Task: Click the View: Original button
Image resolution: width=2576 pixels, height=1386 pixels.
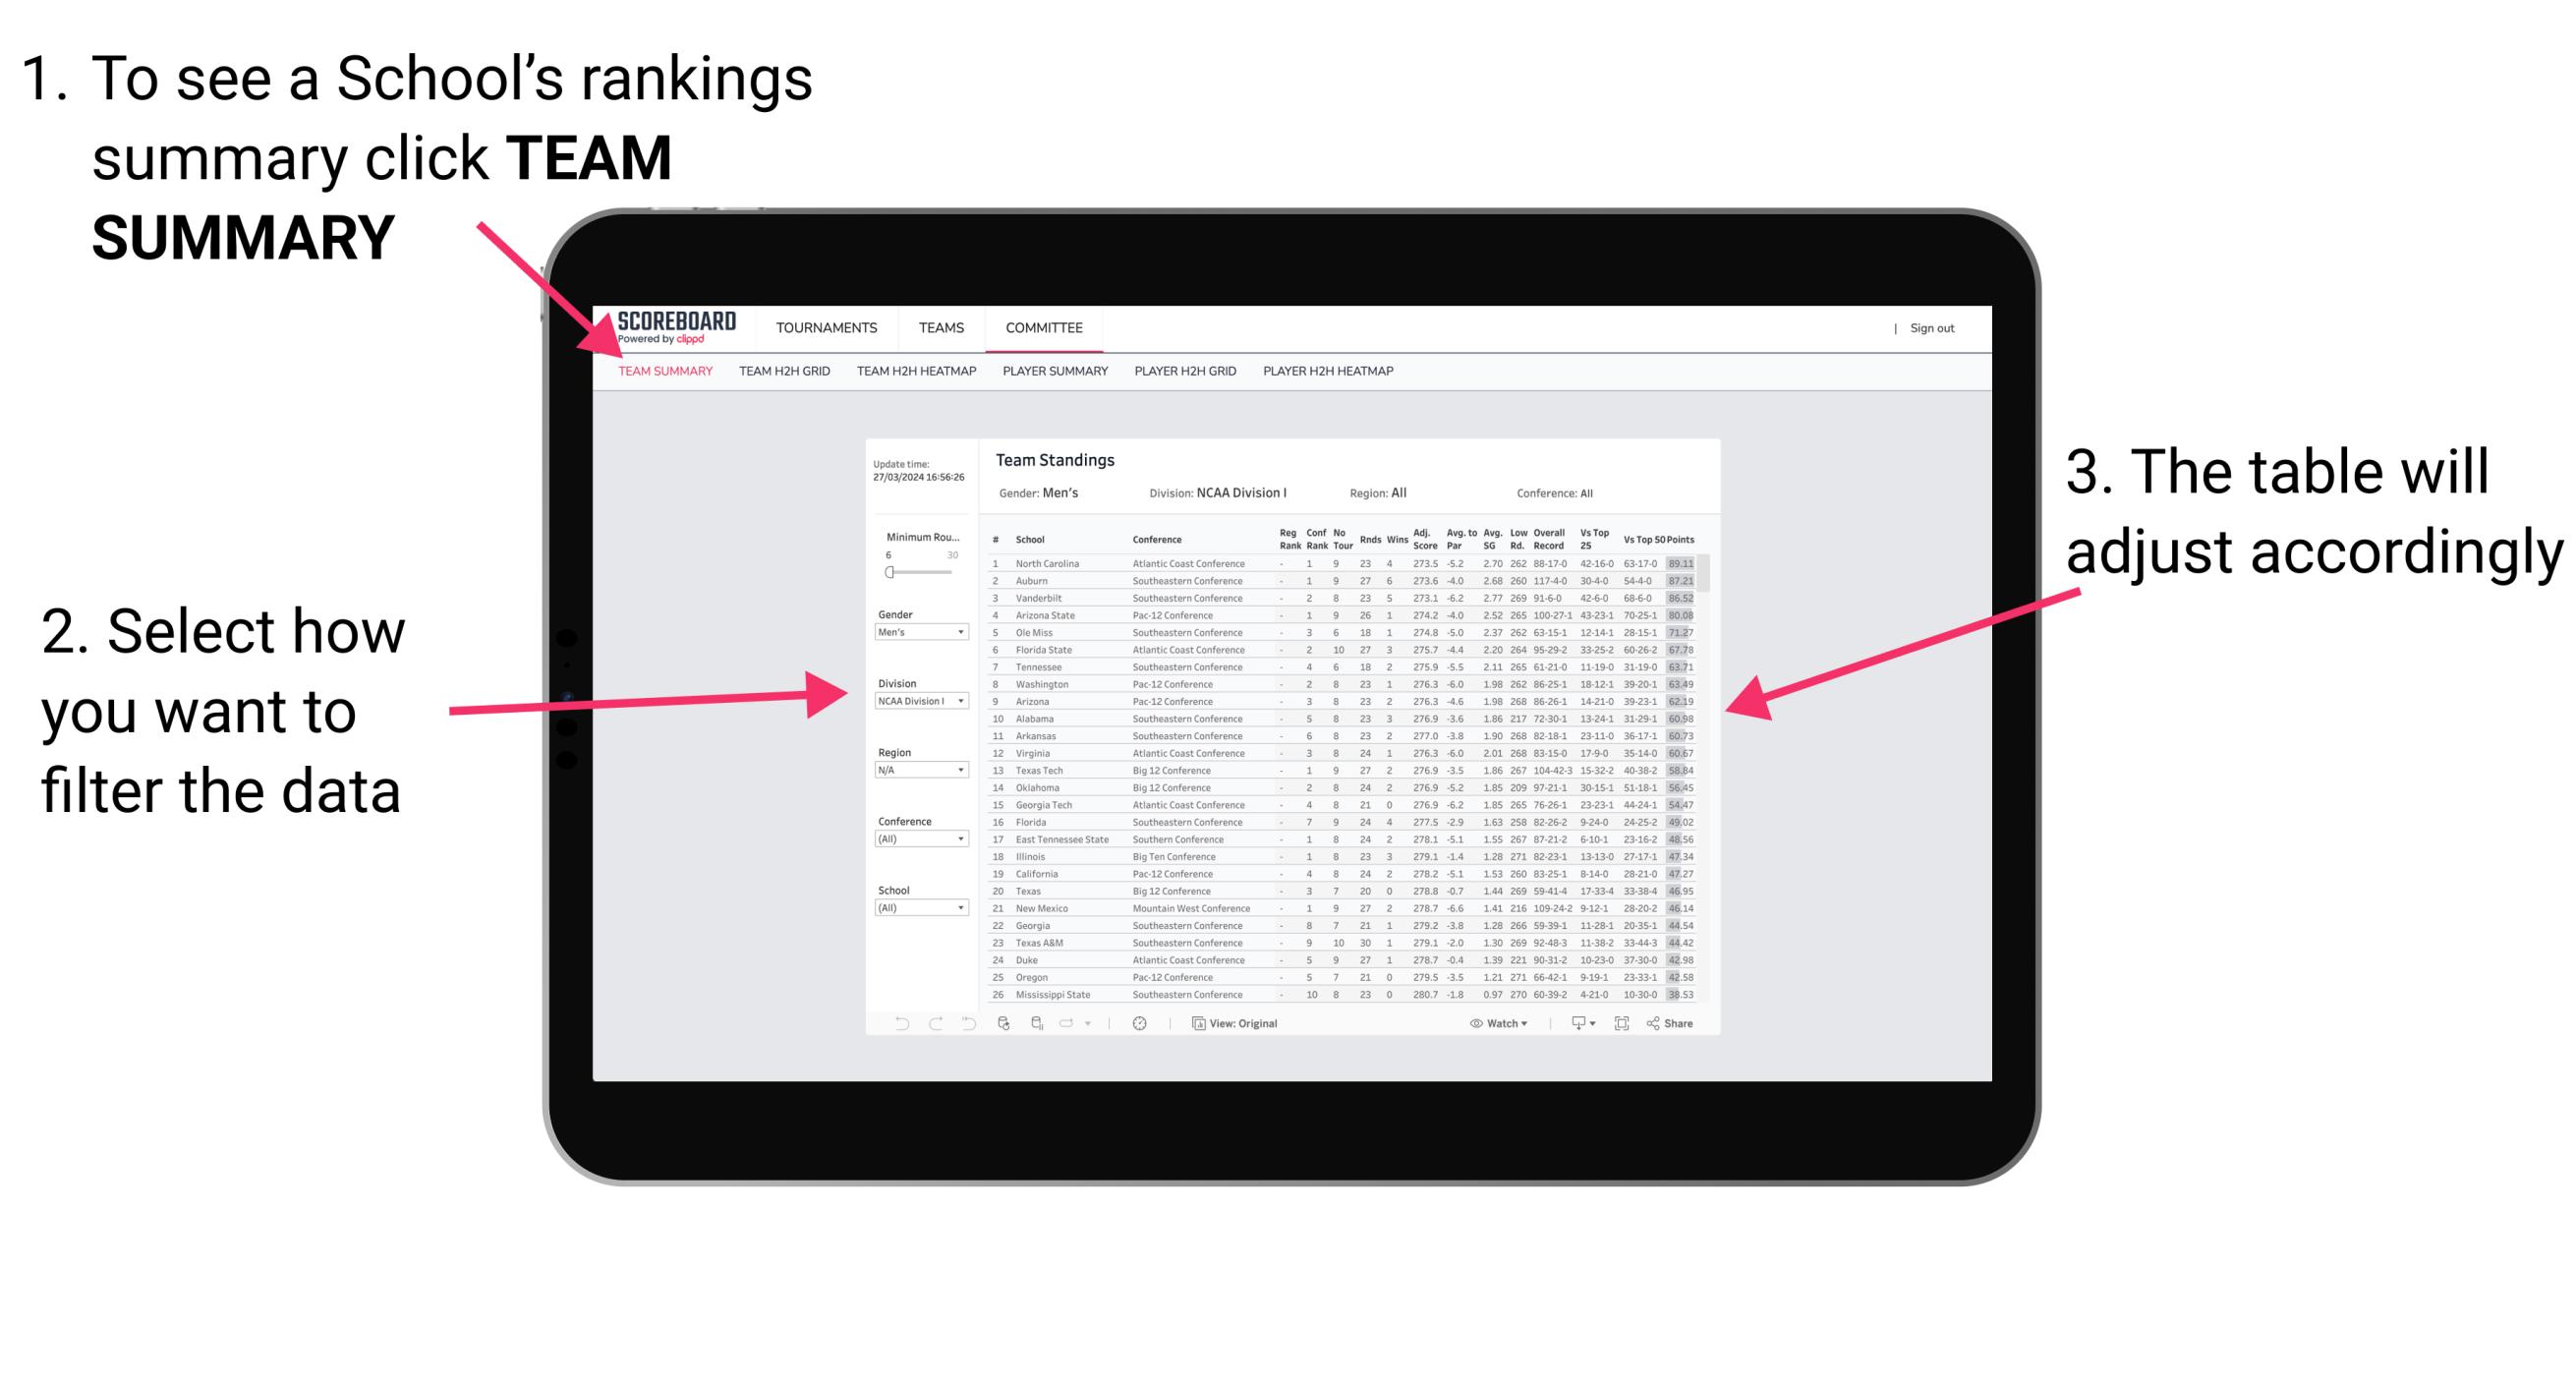Action: pos(1240,1020)
